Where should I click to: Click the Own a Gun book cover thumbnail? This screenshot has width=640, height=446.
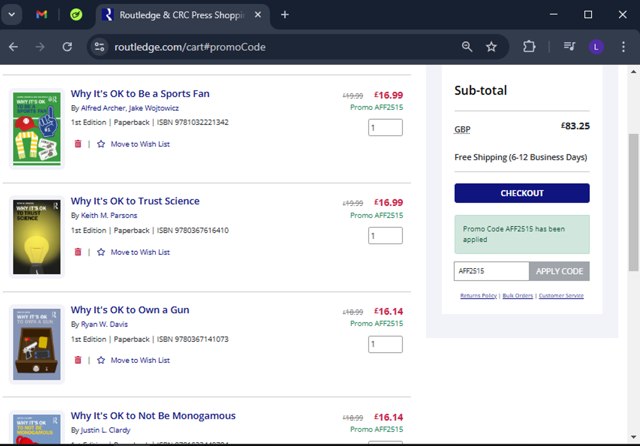point(37,344)
